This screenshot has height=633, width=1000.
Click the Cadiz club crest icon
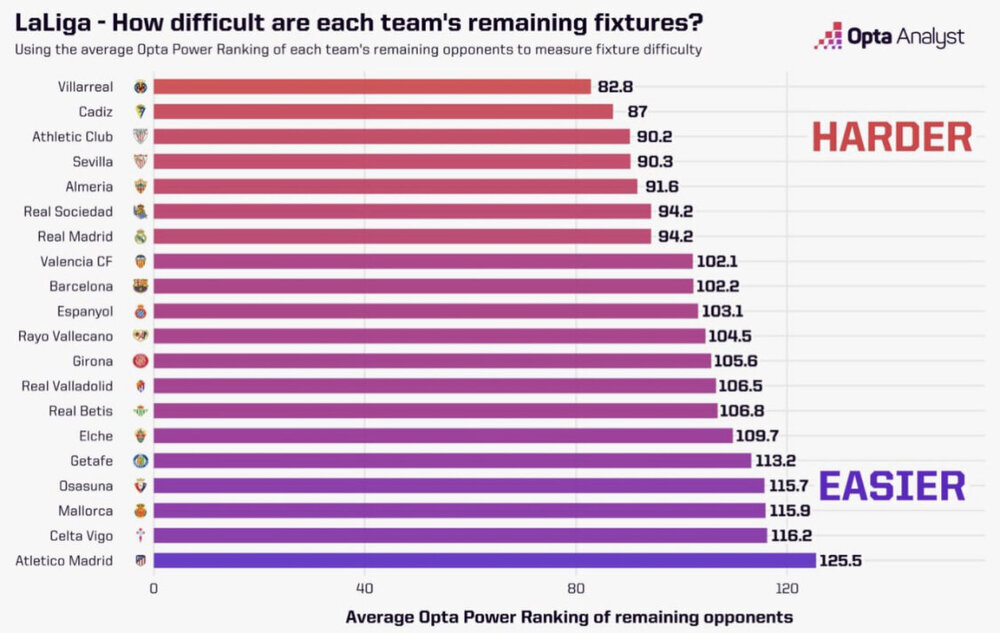tap(140, 112)
